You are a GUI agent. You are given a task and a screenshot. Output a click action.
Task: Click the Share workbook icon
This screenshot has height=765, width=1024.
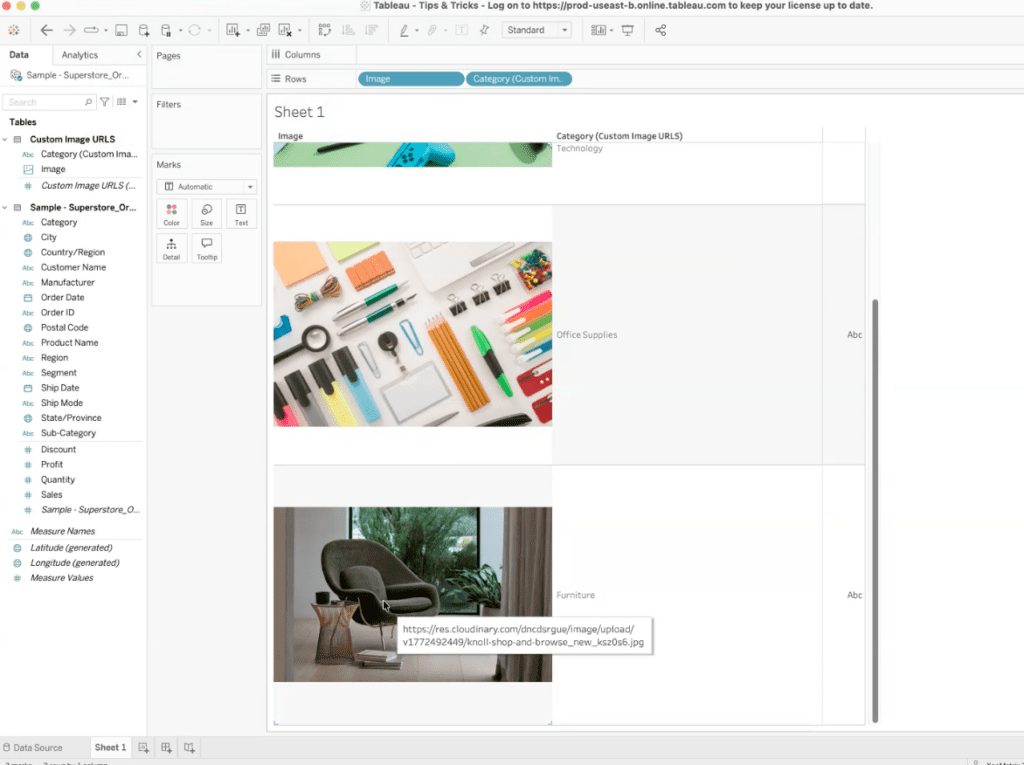click(x=661, y=30)
